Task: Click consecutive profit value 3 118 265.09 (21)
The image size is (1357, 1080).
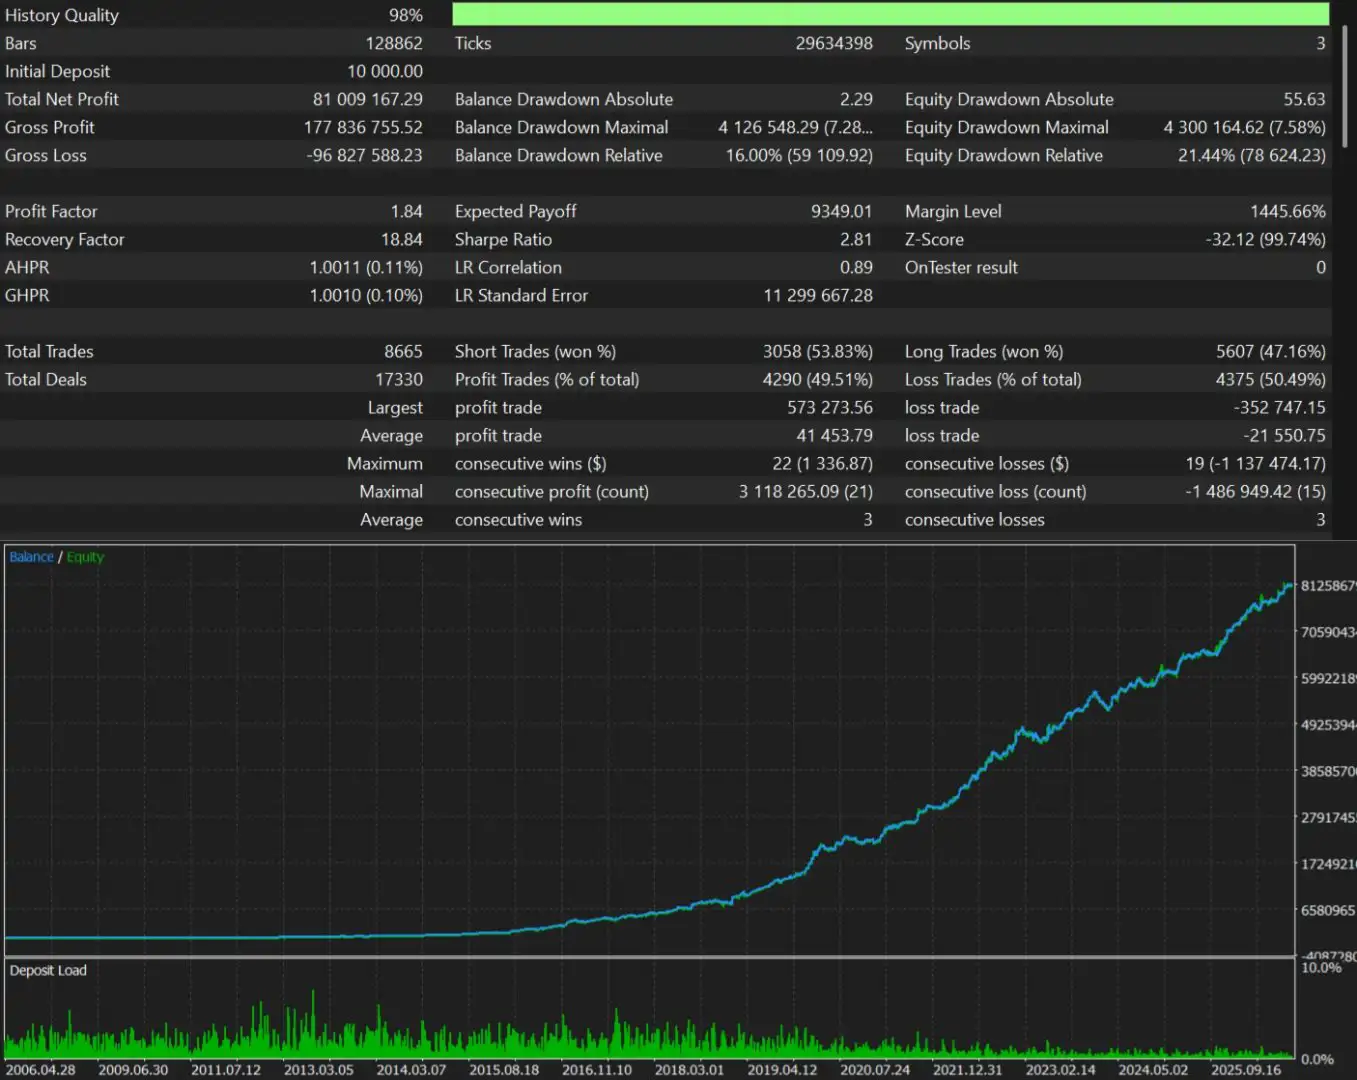Action: [x=806, y=491]
